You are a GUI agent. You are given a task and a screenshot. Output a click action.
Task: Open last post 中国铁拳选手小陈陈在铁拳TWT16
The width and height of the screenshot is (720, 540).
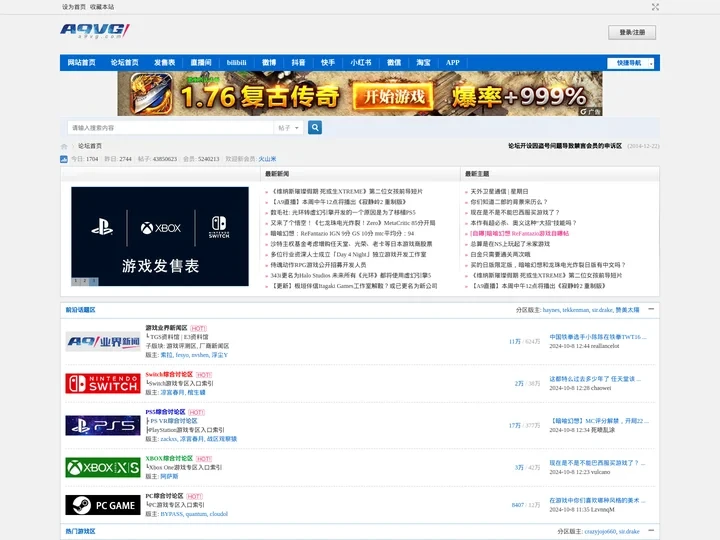(x=598, y=337)
